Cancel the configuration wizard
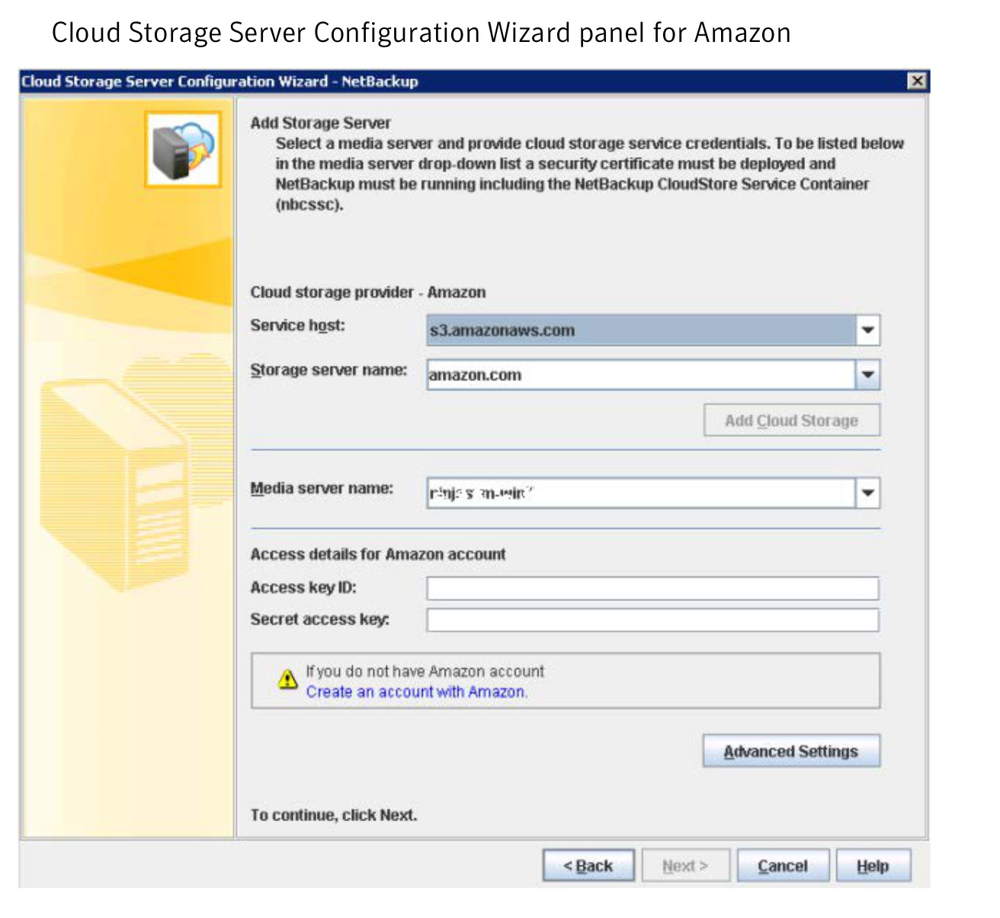This screenshot has width=1000, height=918. coord(783,866)
